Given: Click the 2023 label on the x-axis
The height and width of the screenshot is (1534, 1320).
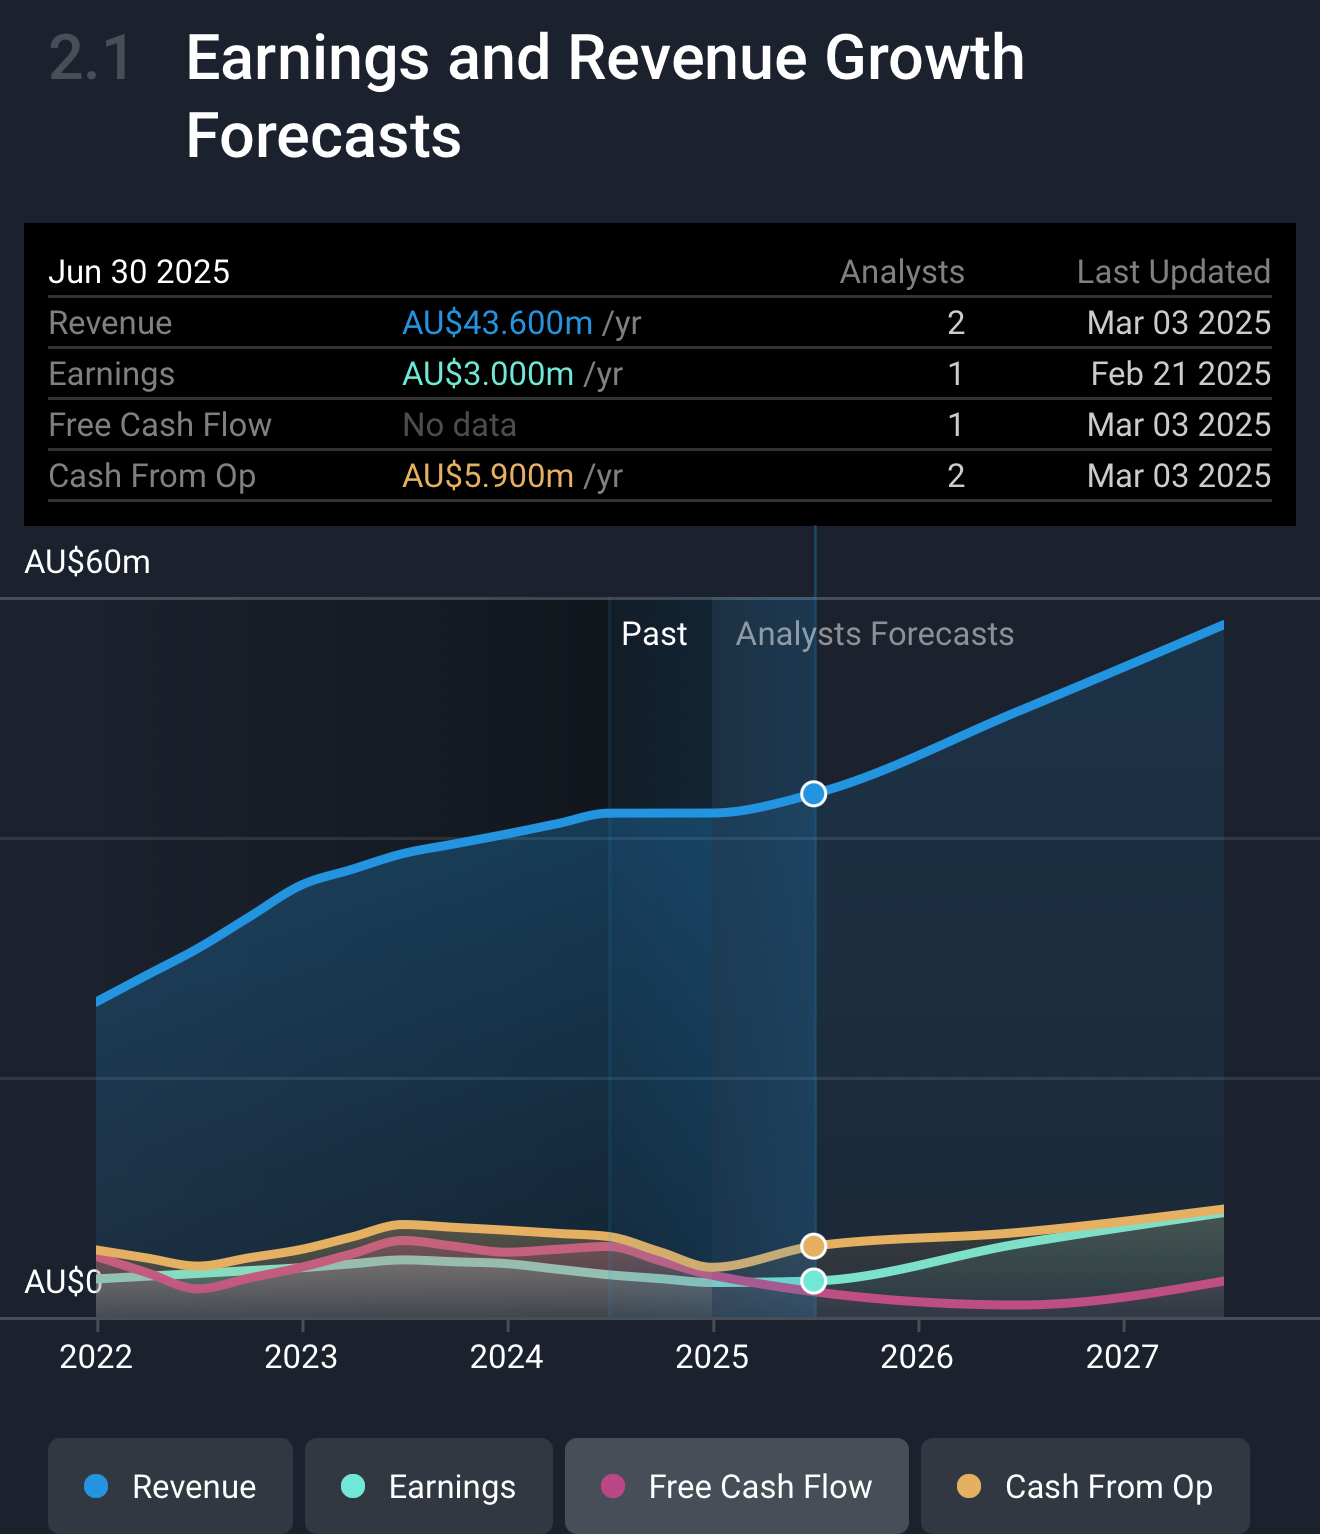Looking at the screenshot, I should point(301,1356).
